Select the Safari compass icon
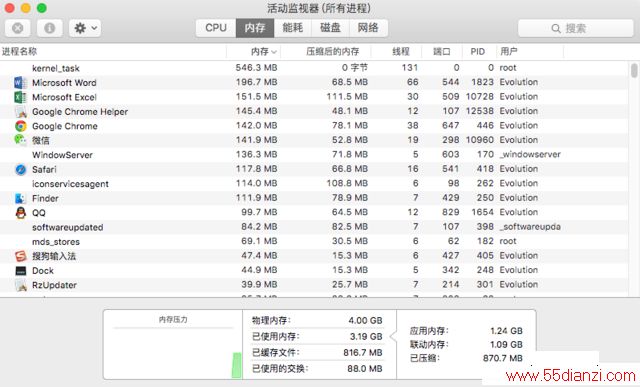Screen dimensions: 640x387 20,169
